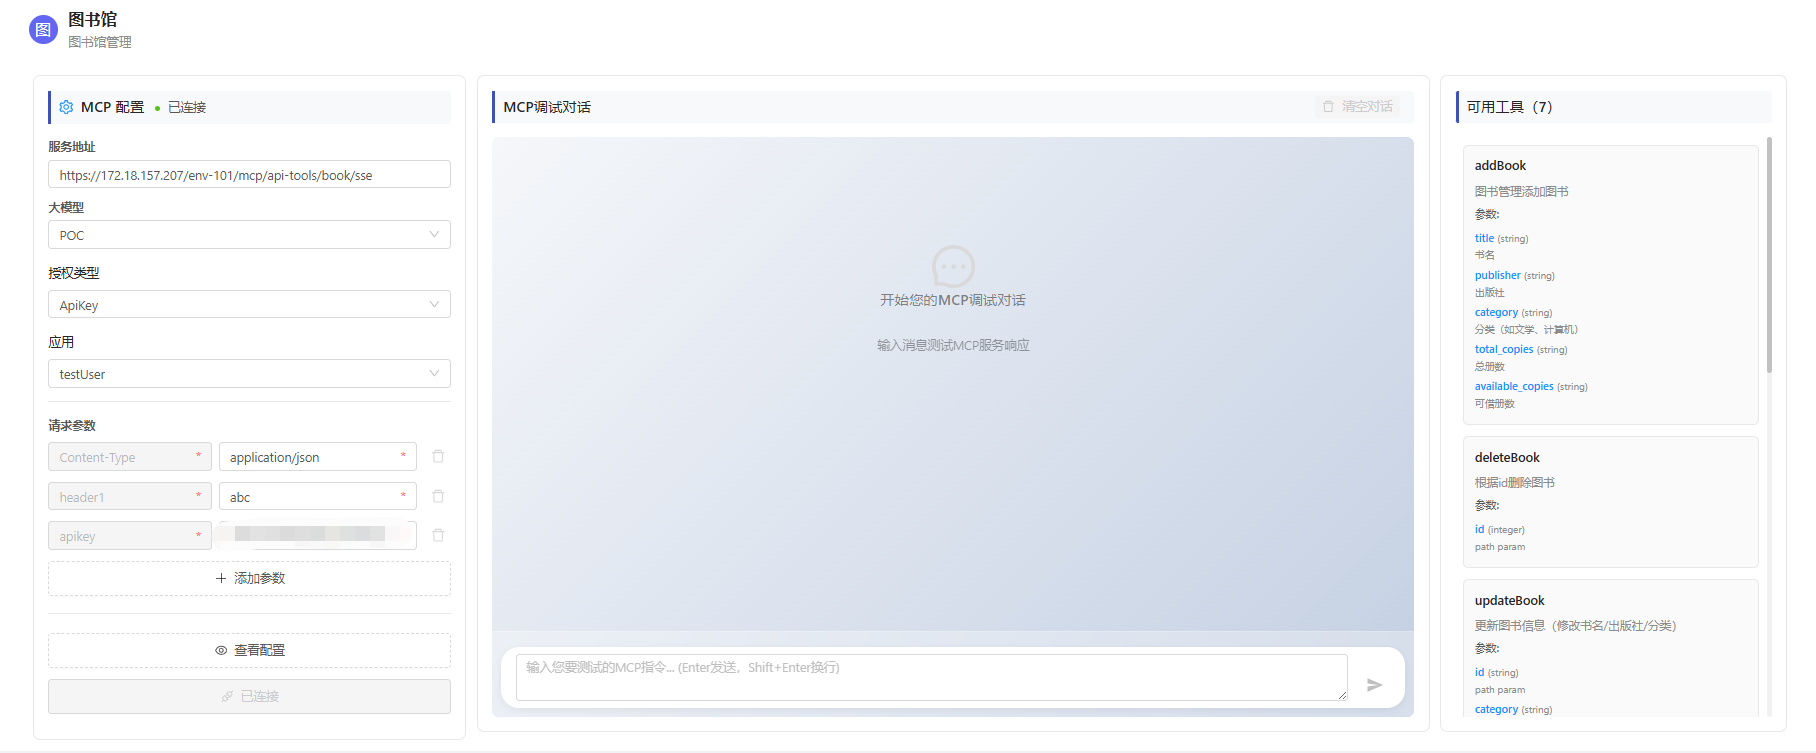Click the connected status button
This screenshot has height=753, width=1816.
click(x=249, y=696)
